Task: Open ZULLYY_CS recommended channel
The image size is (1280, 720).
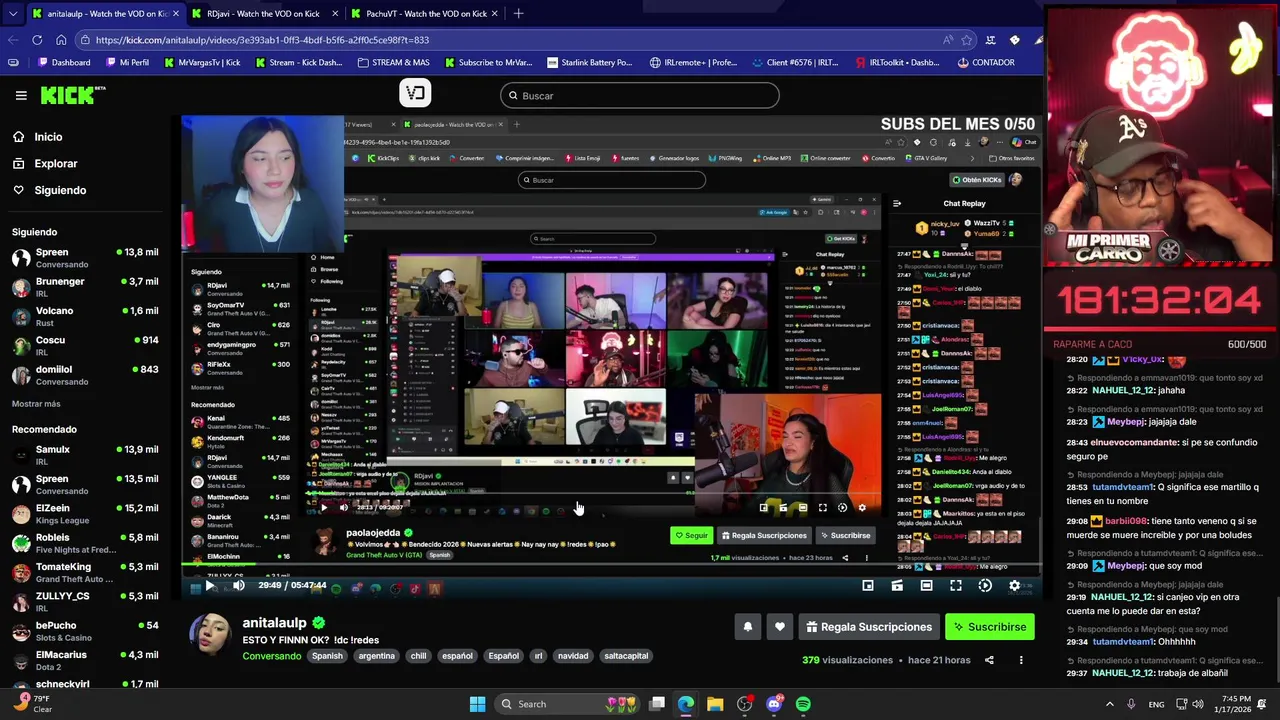Action: (85, 601)
